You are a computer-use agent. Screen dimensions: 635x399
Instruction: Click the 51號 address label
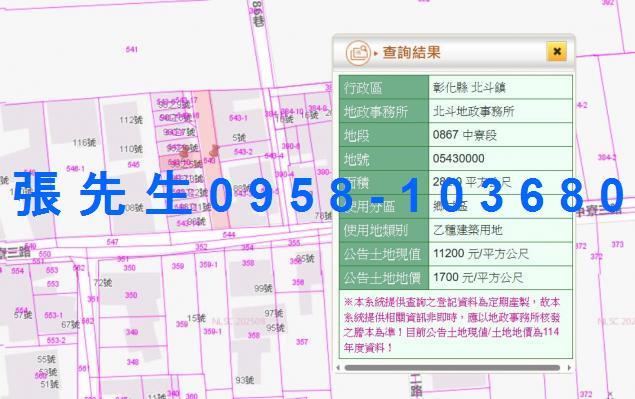click(x=49, y=384)
